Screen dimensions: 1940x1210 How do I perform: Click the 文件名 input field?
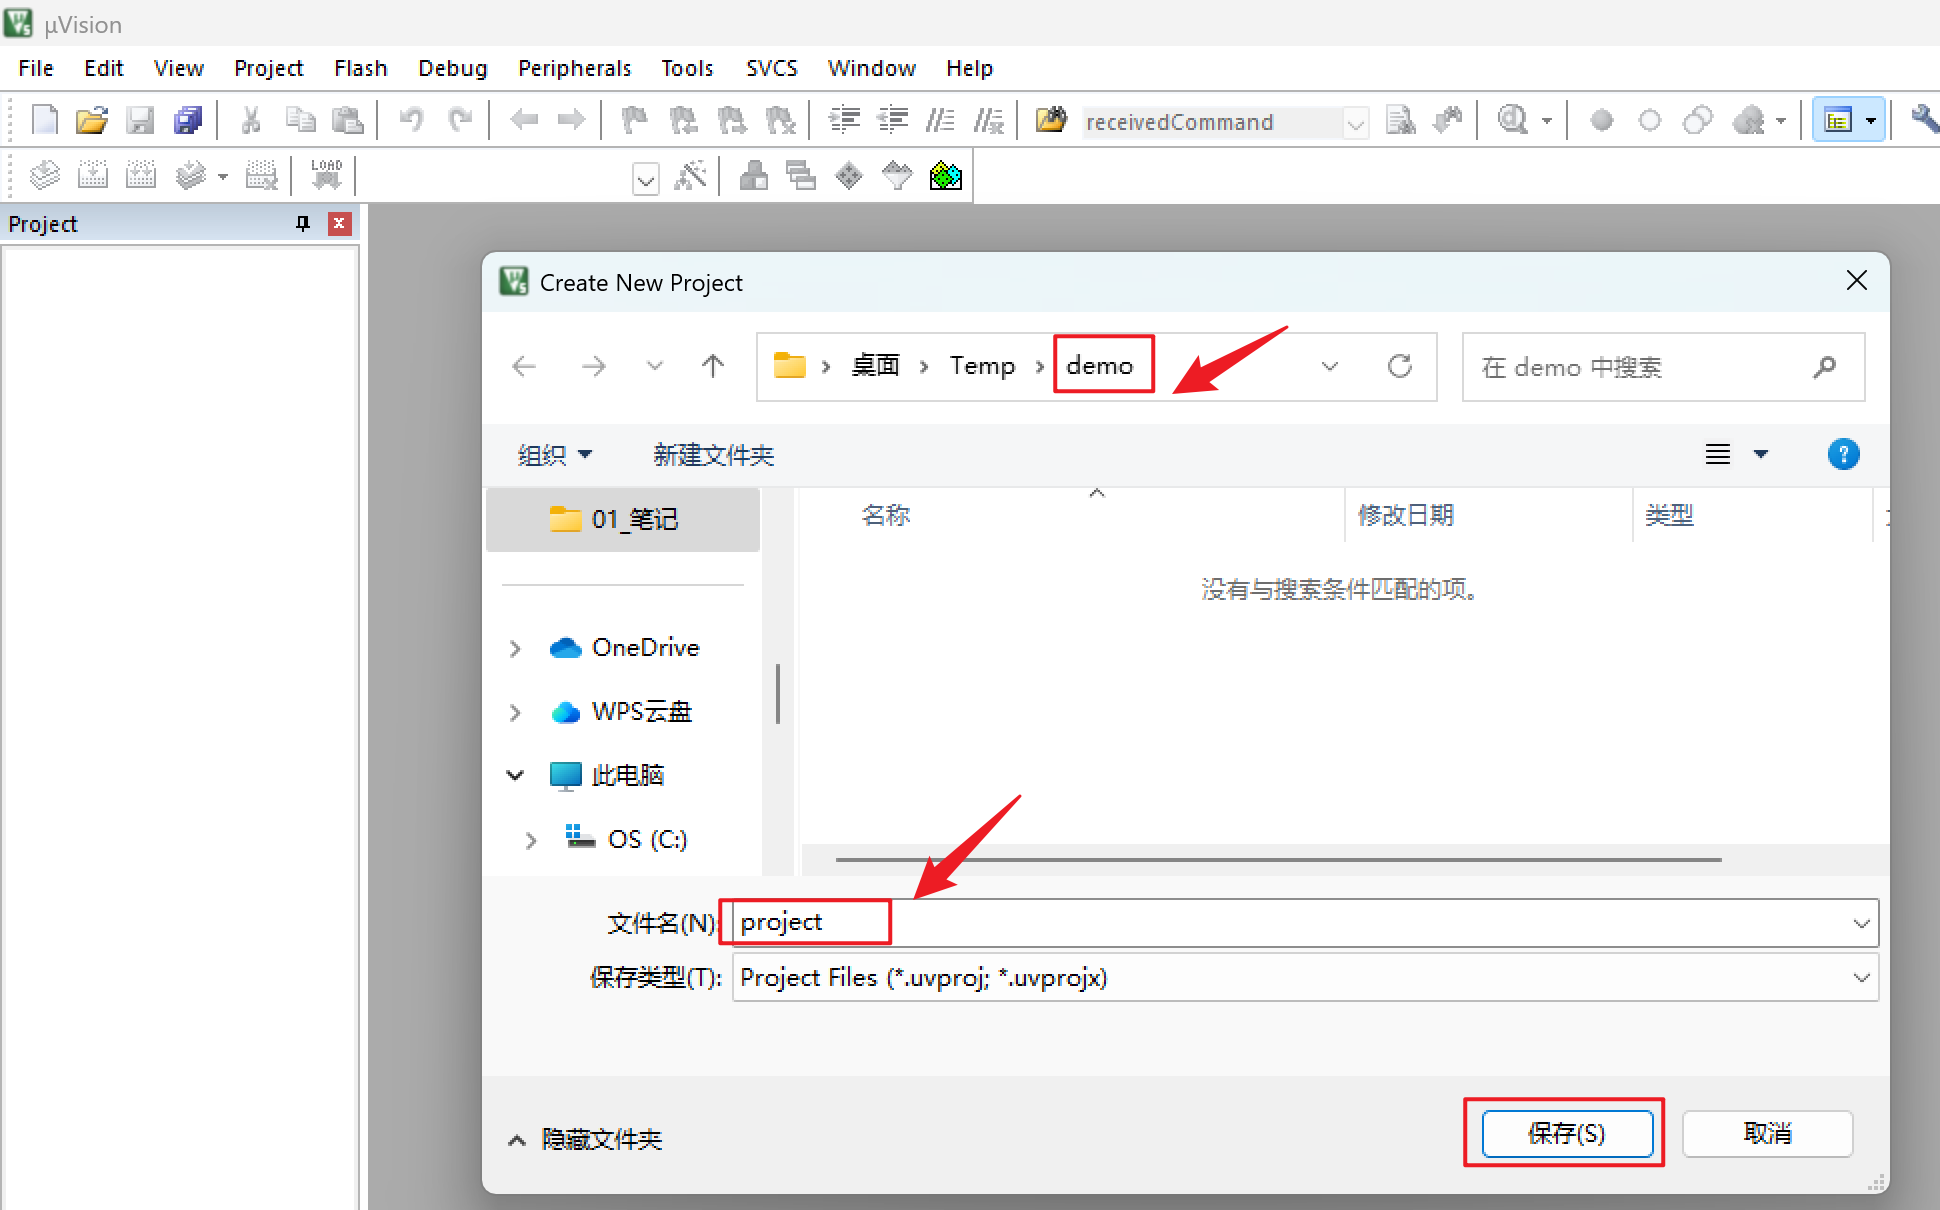[1305, 922]
